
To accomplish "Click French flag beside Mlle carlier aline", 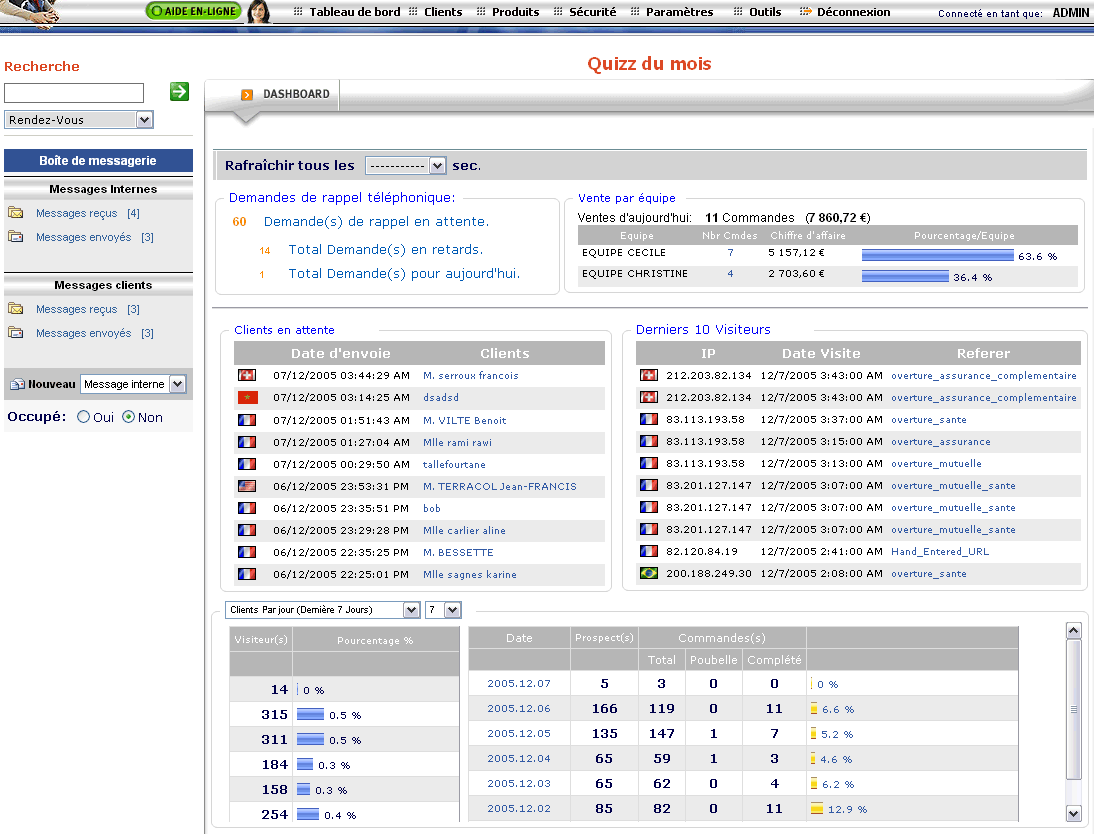I will point(247,530).
